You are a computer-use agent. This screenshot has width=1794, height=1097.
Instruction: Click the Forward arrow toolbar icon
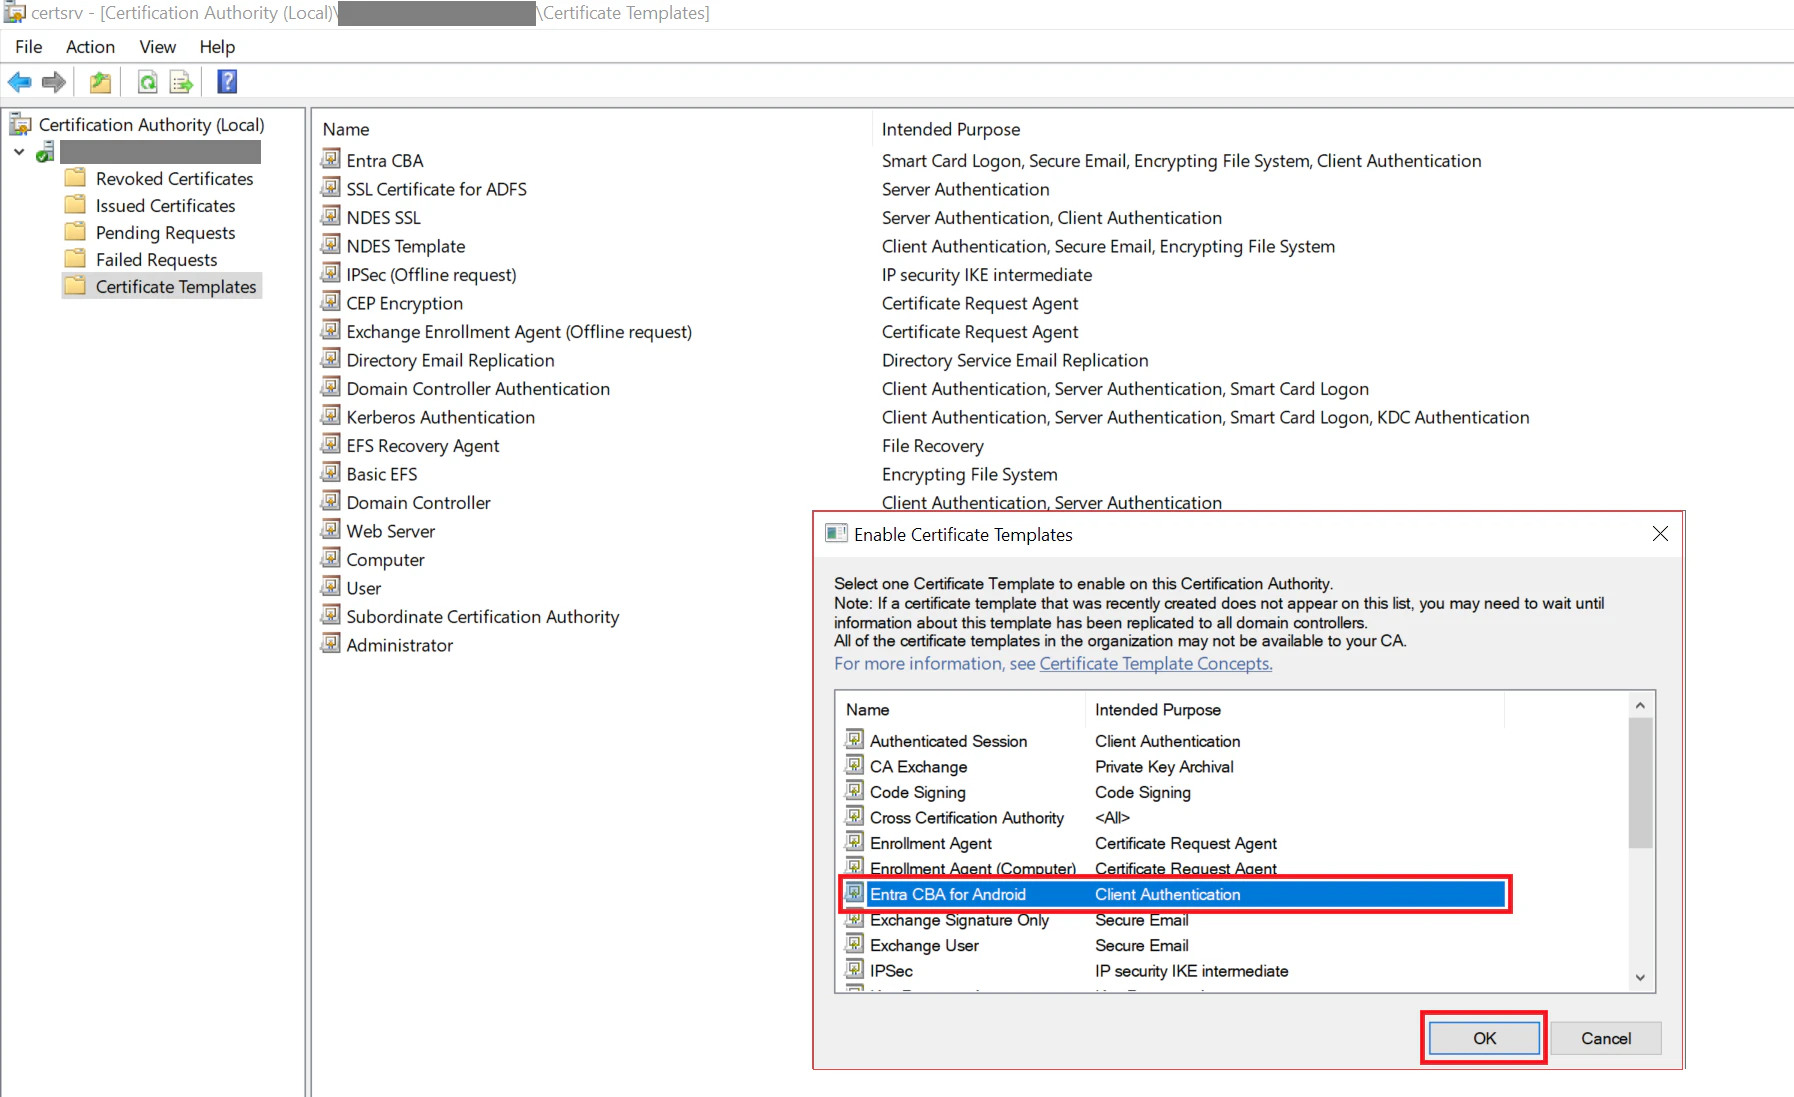click(54, 82)
